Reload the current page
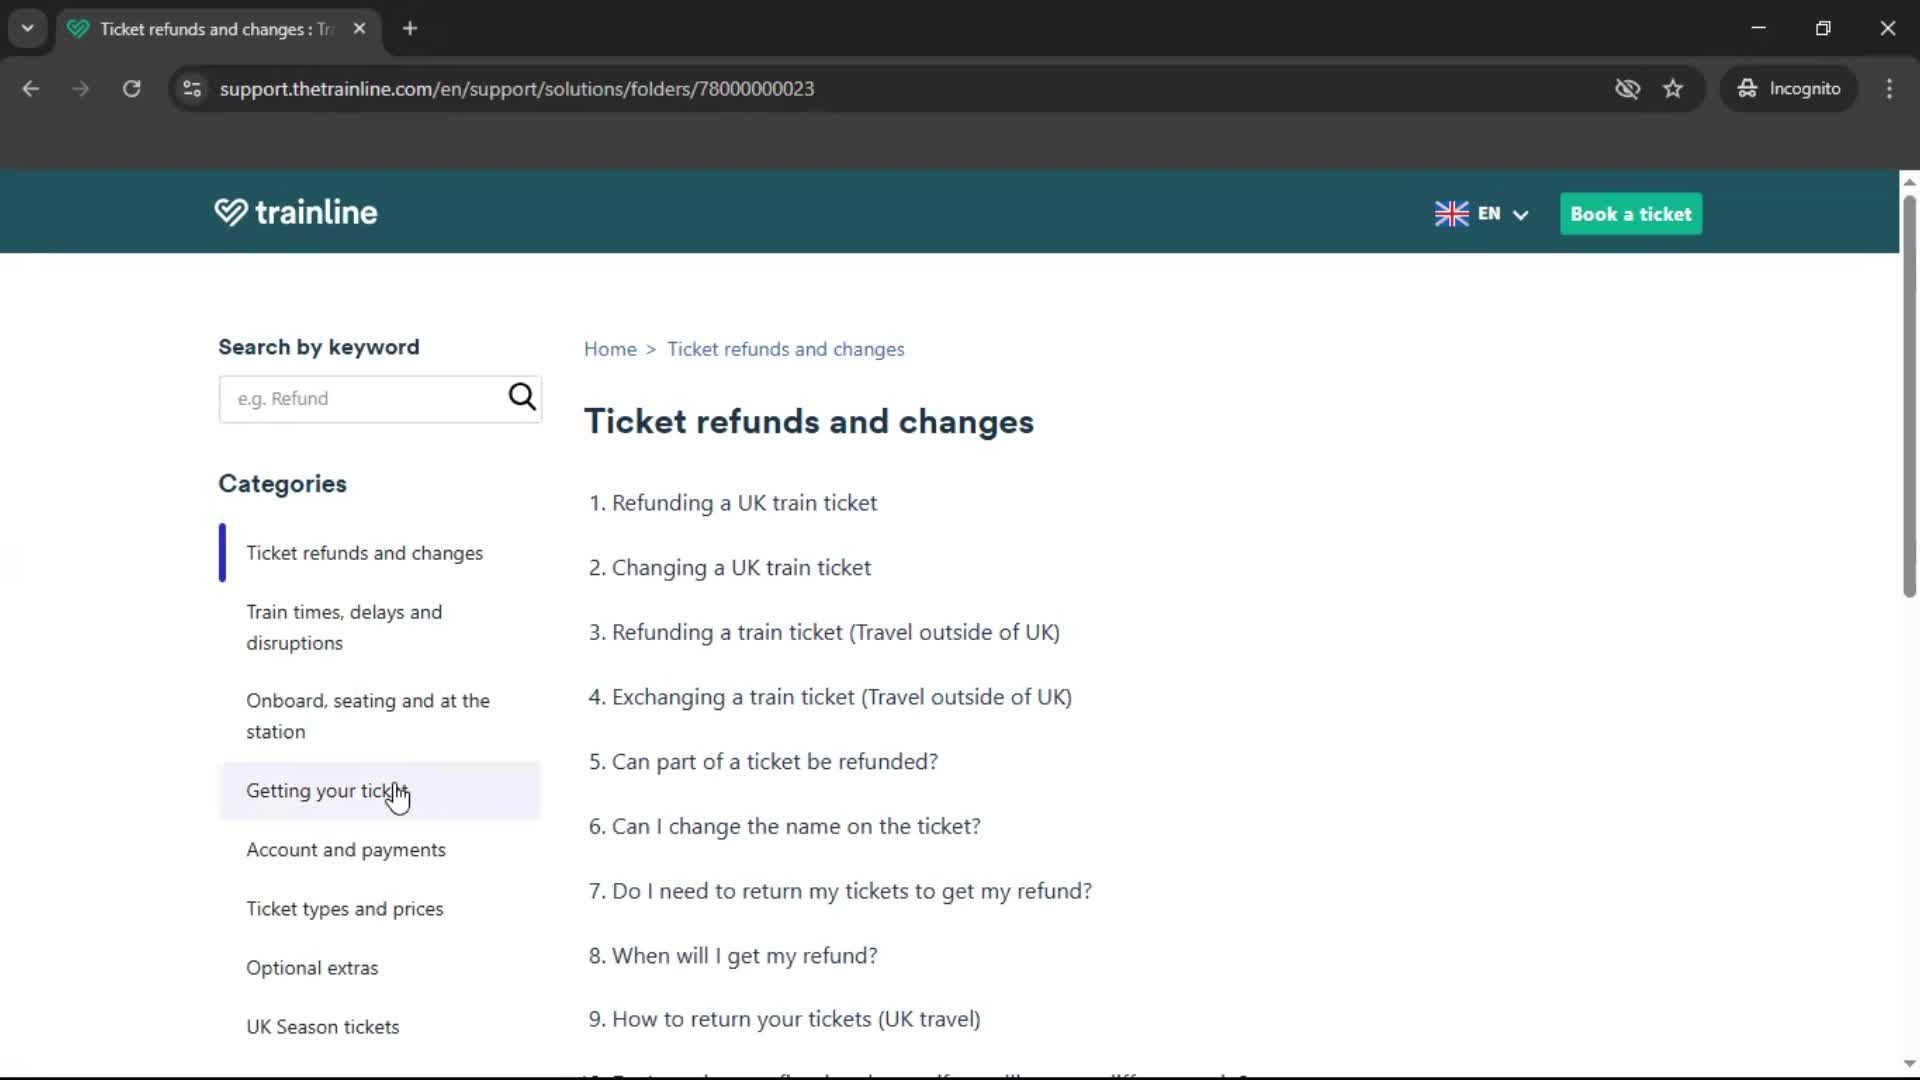This screenshot has width=1920, height=1080. (x=131, y=88)
